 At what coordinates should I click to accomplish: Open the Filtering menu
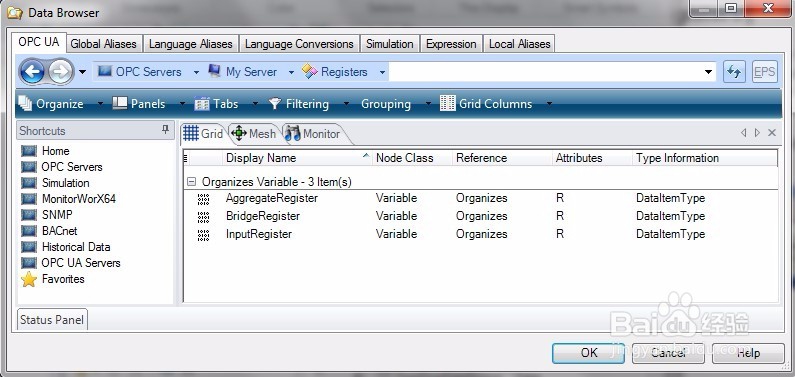point(299,104)
